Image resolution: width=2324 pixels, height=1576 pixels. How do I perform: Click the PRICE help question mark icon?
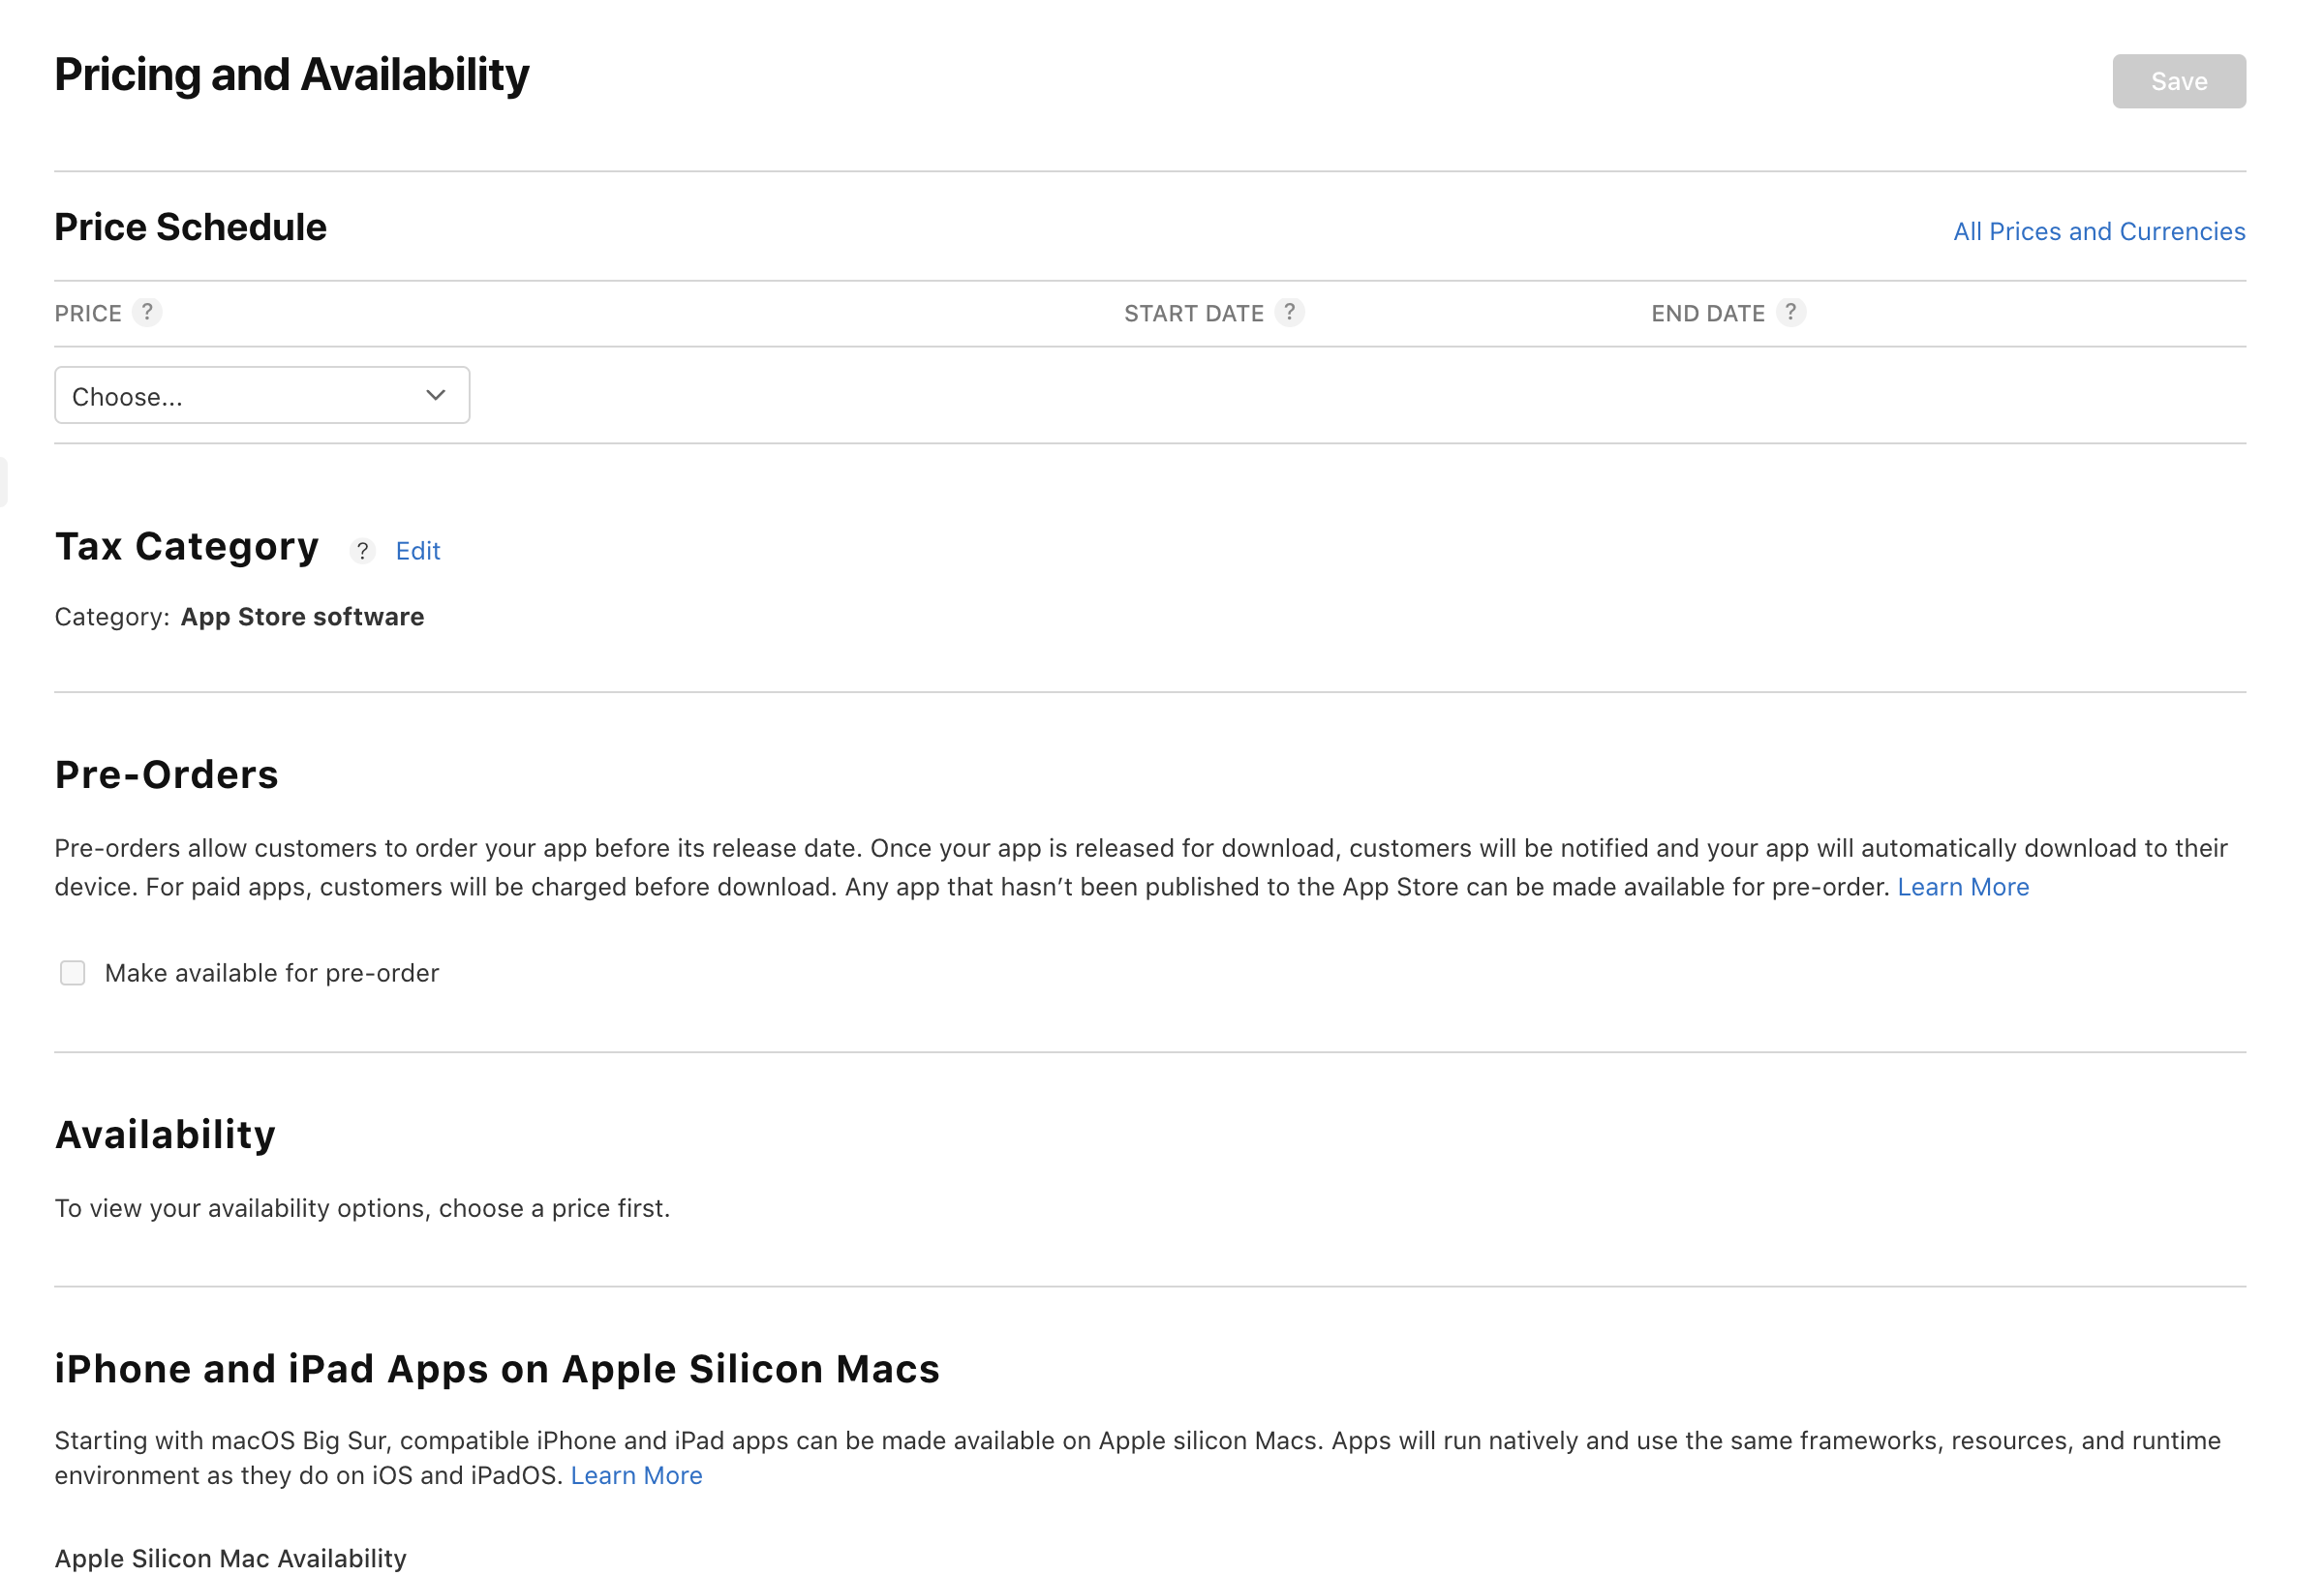pos(147,313)
